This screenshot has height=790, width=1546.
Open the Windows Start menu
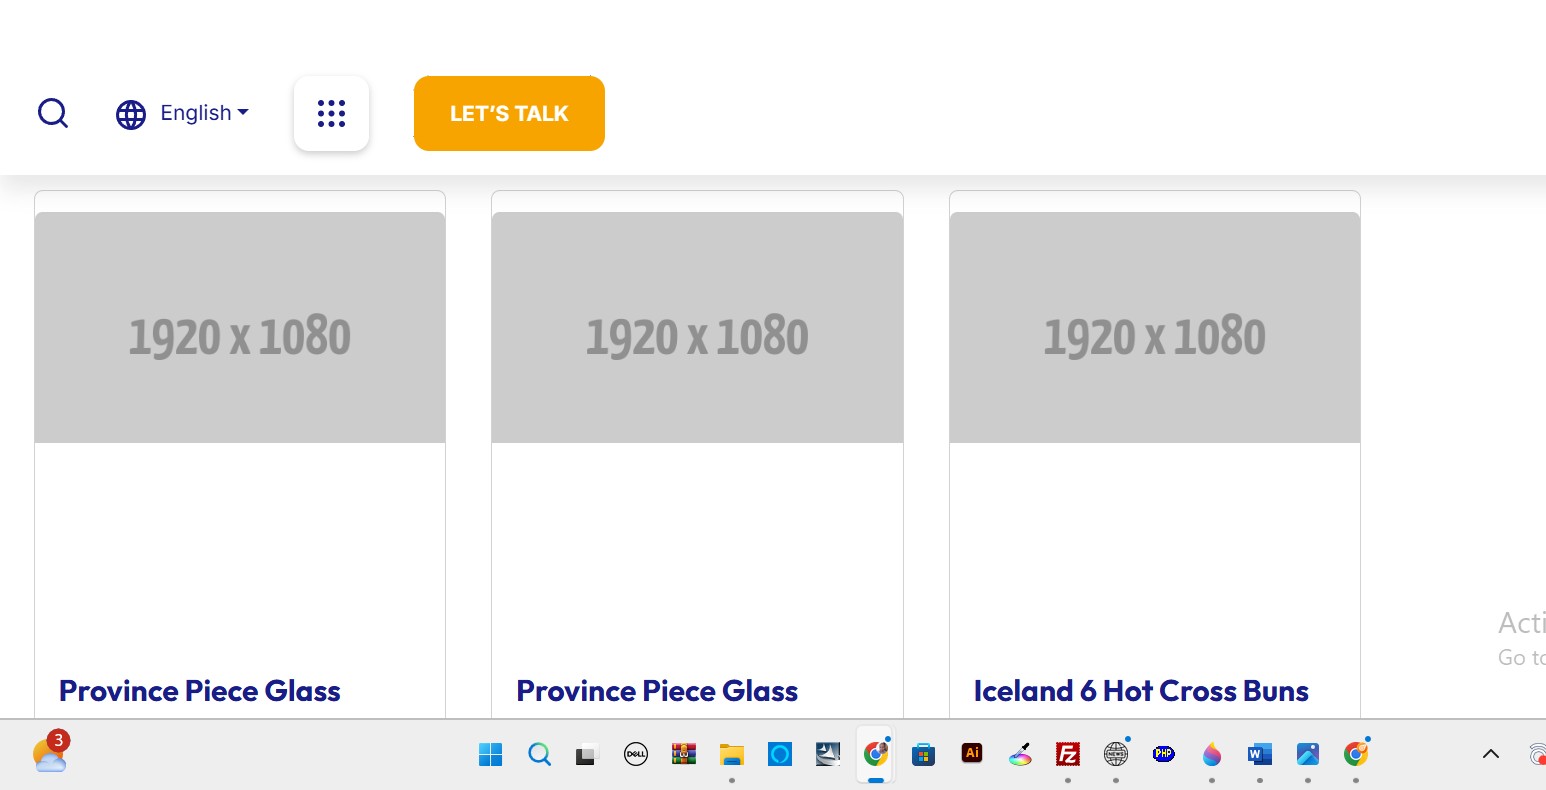tap(491, 754)
